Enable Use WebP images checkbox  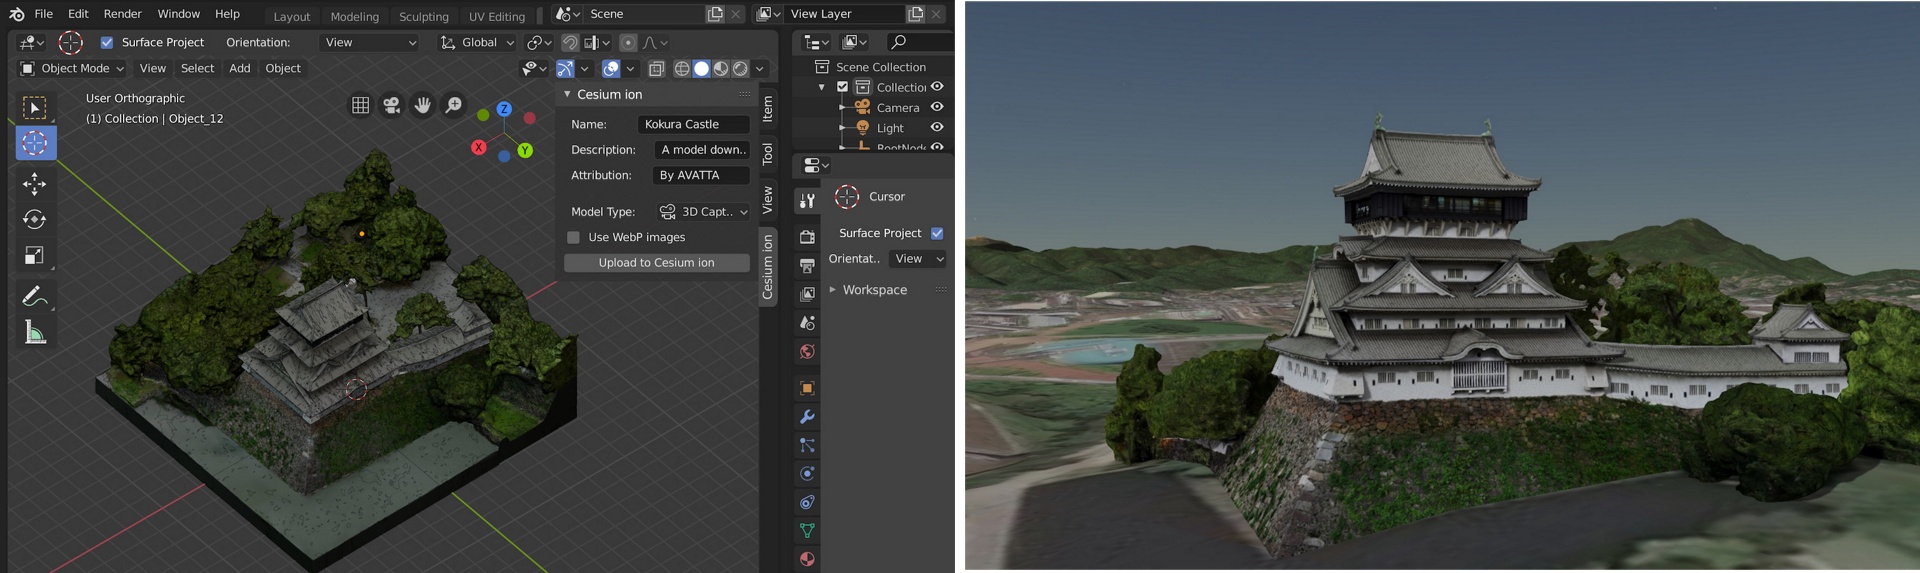click(x=573, y=237)
